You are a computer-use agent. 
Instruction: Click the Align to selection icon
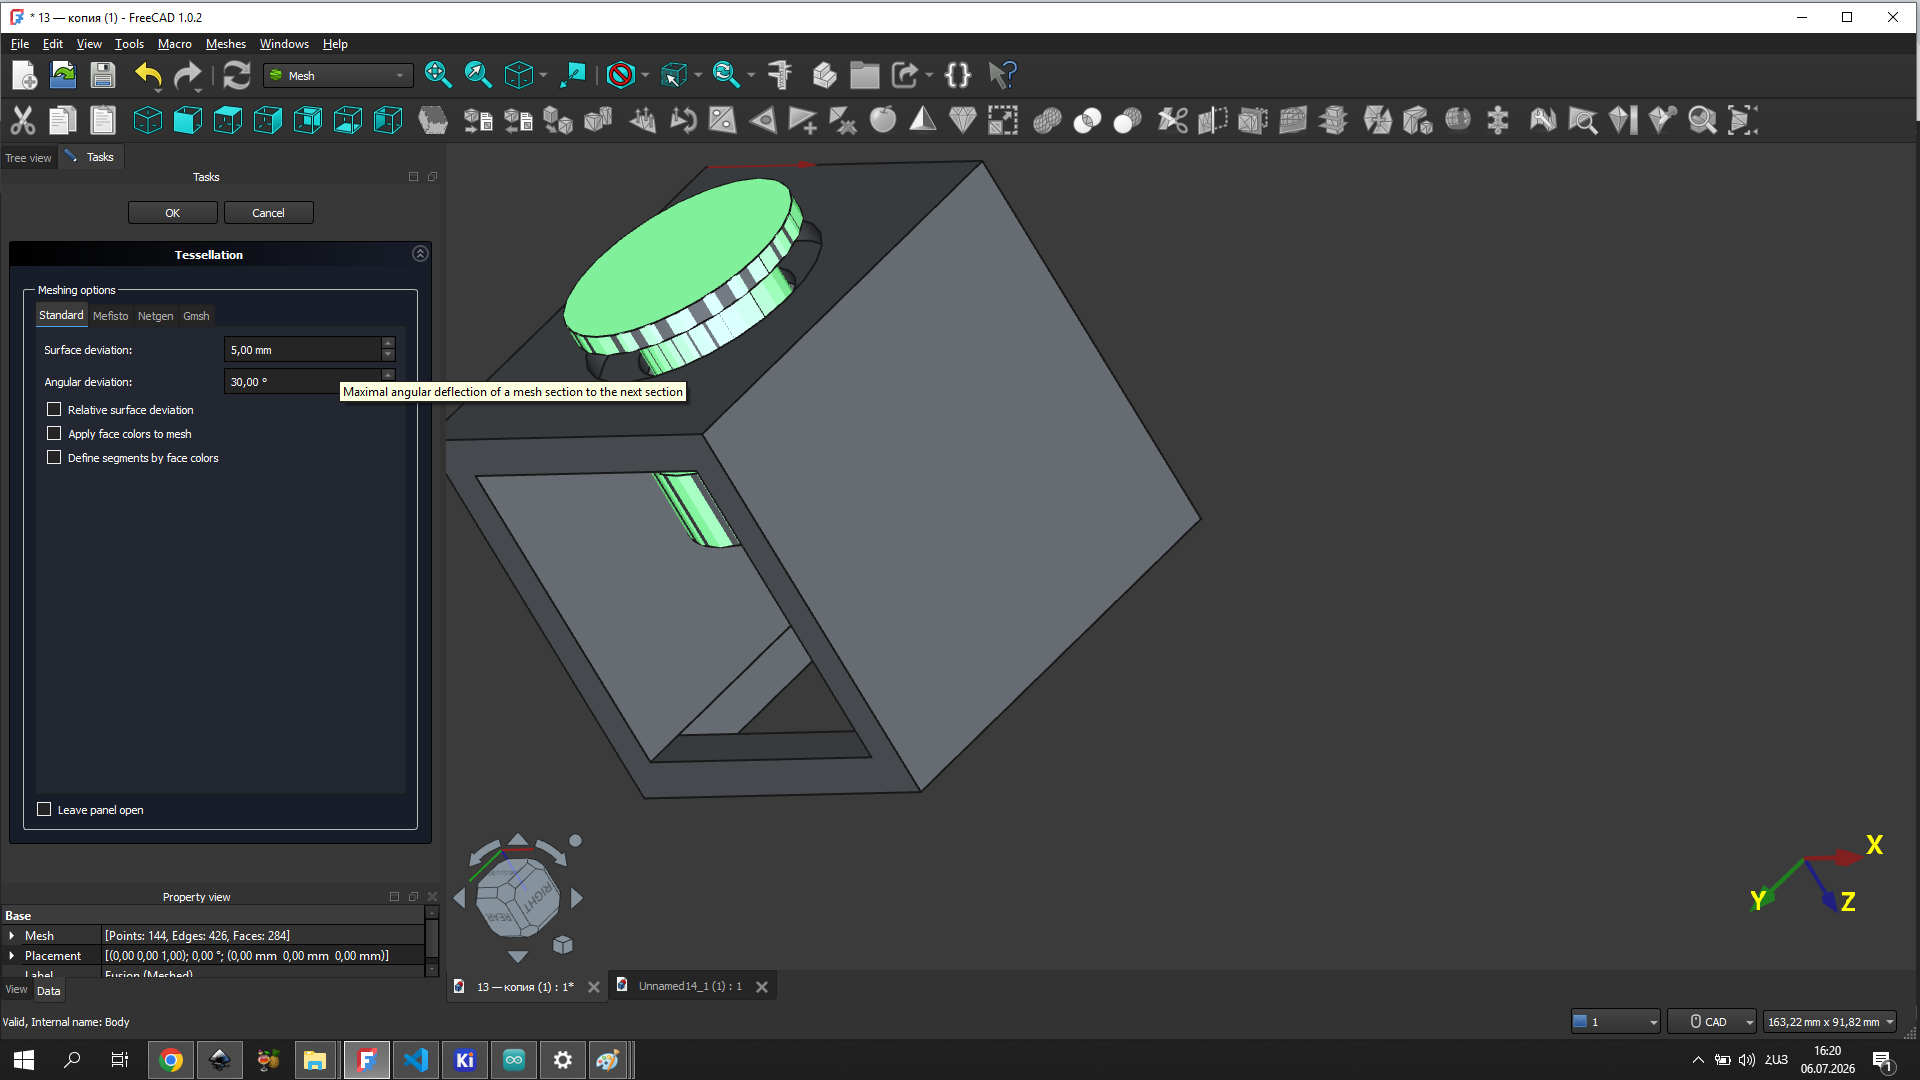click(x=573, y=75)
